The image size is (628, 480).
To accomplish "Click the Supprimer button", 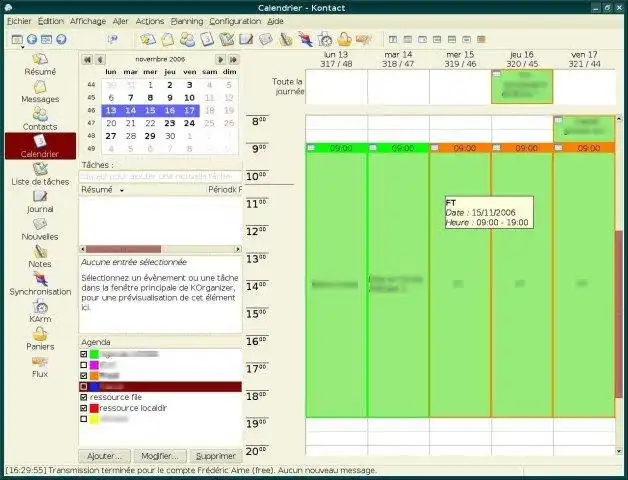I will (216, 456).
